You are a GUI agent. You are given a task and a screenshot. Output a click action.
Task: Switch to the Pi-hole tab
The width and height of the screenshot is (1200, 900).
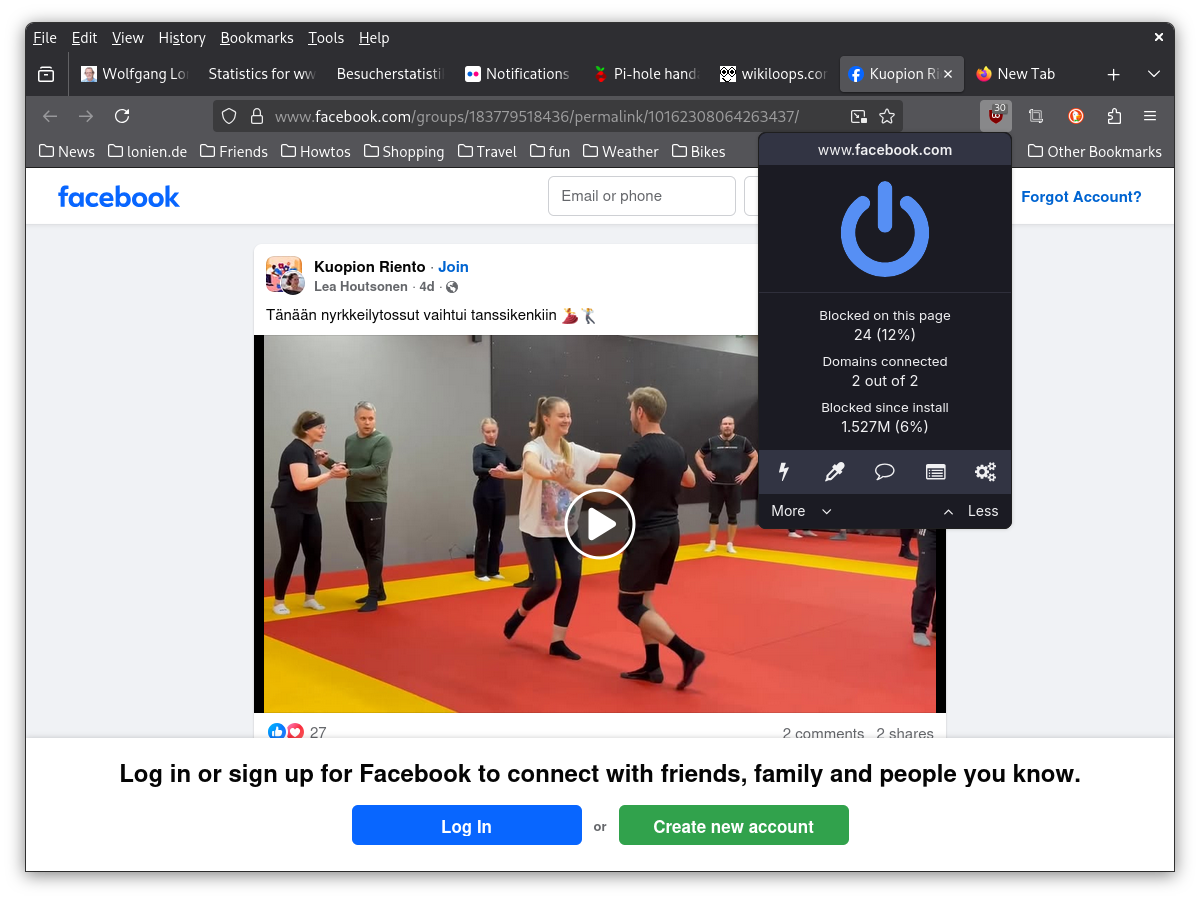point(645,74)
